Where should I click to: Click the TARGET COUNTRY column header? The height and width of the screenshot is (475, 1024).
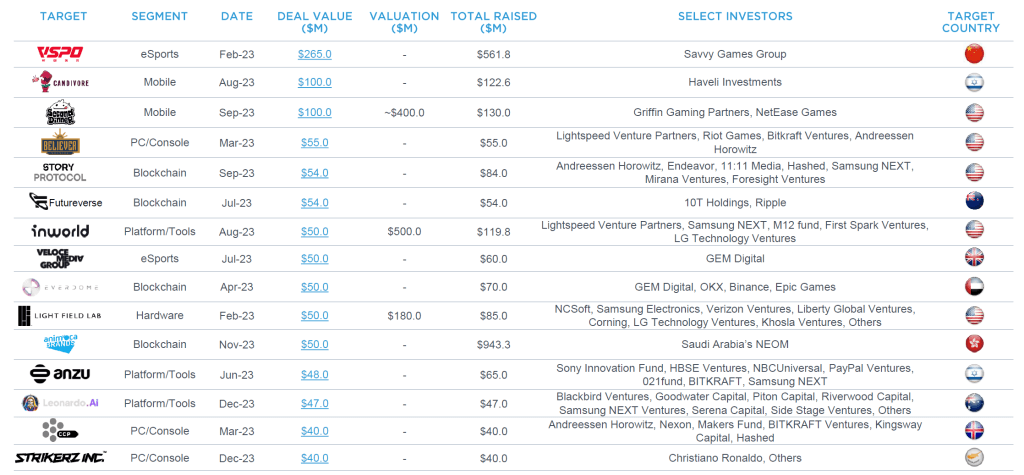(x=971, y=22)
